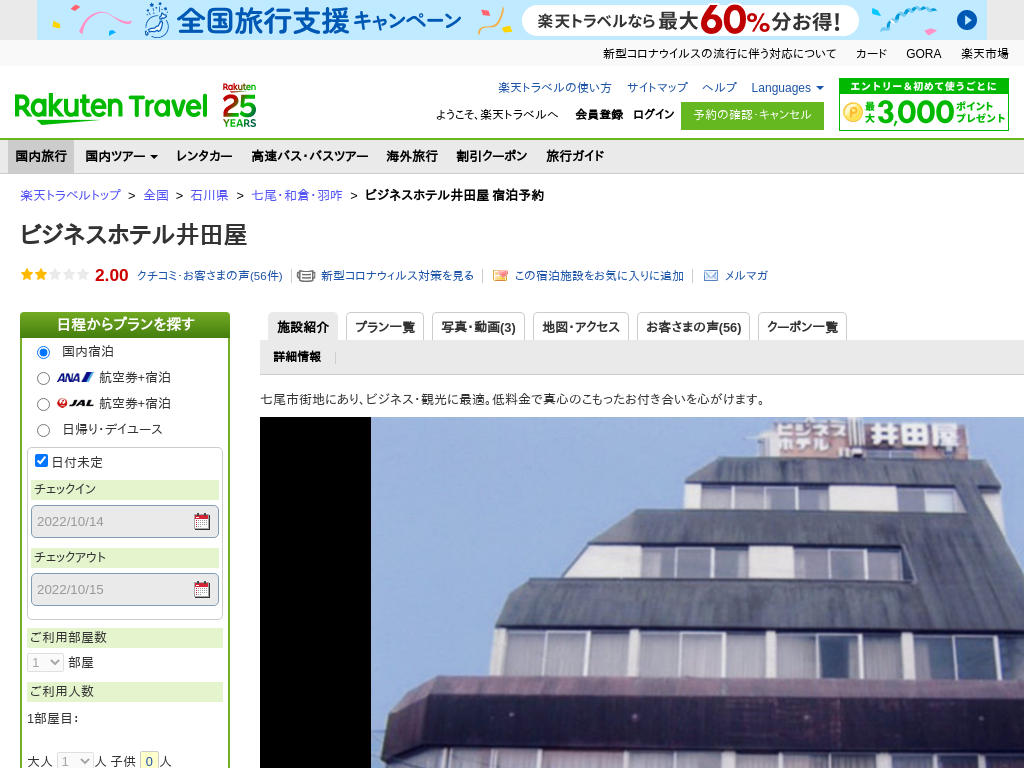
Task: Select 日帰り・デイユース radio button
Action: 43,430
